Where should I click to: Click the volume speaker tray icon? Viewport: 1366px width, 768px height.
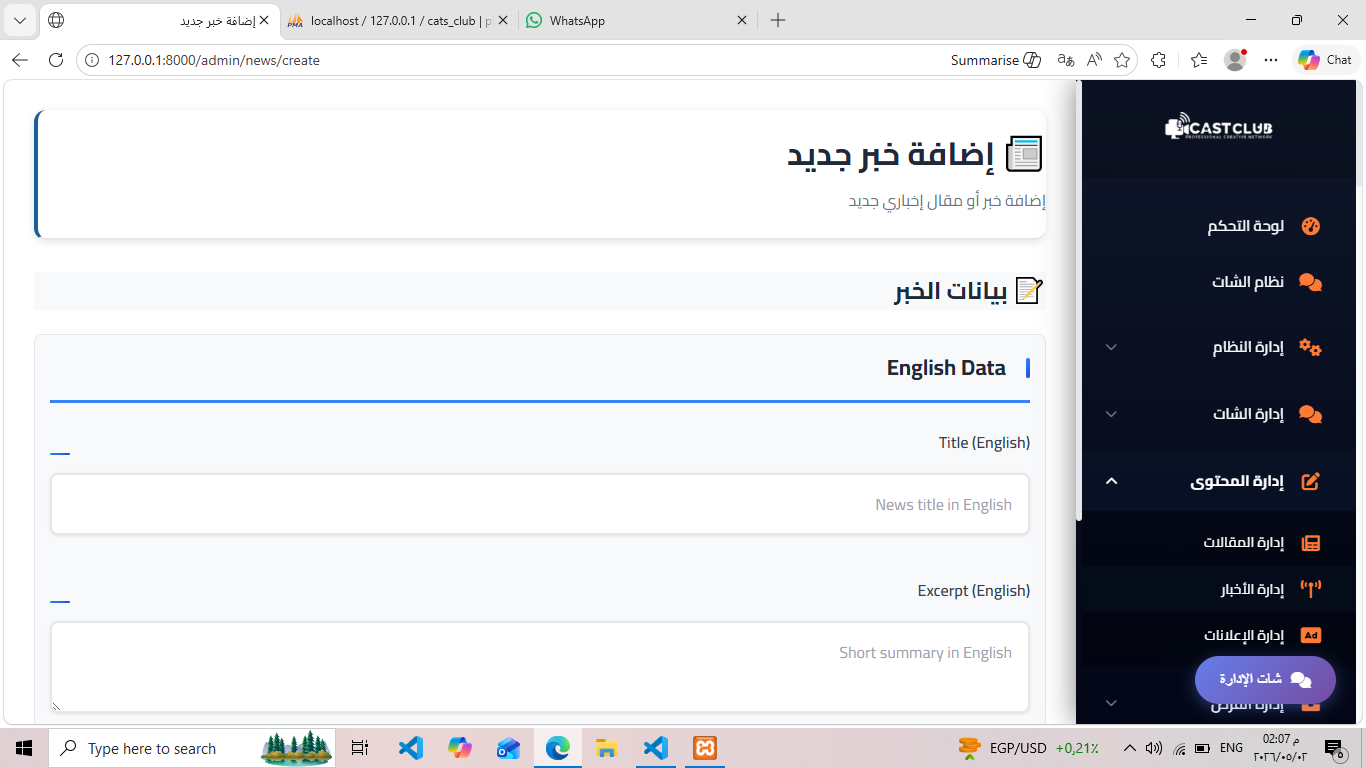click(x=1154, y=748)
